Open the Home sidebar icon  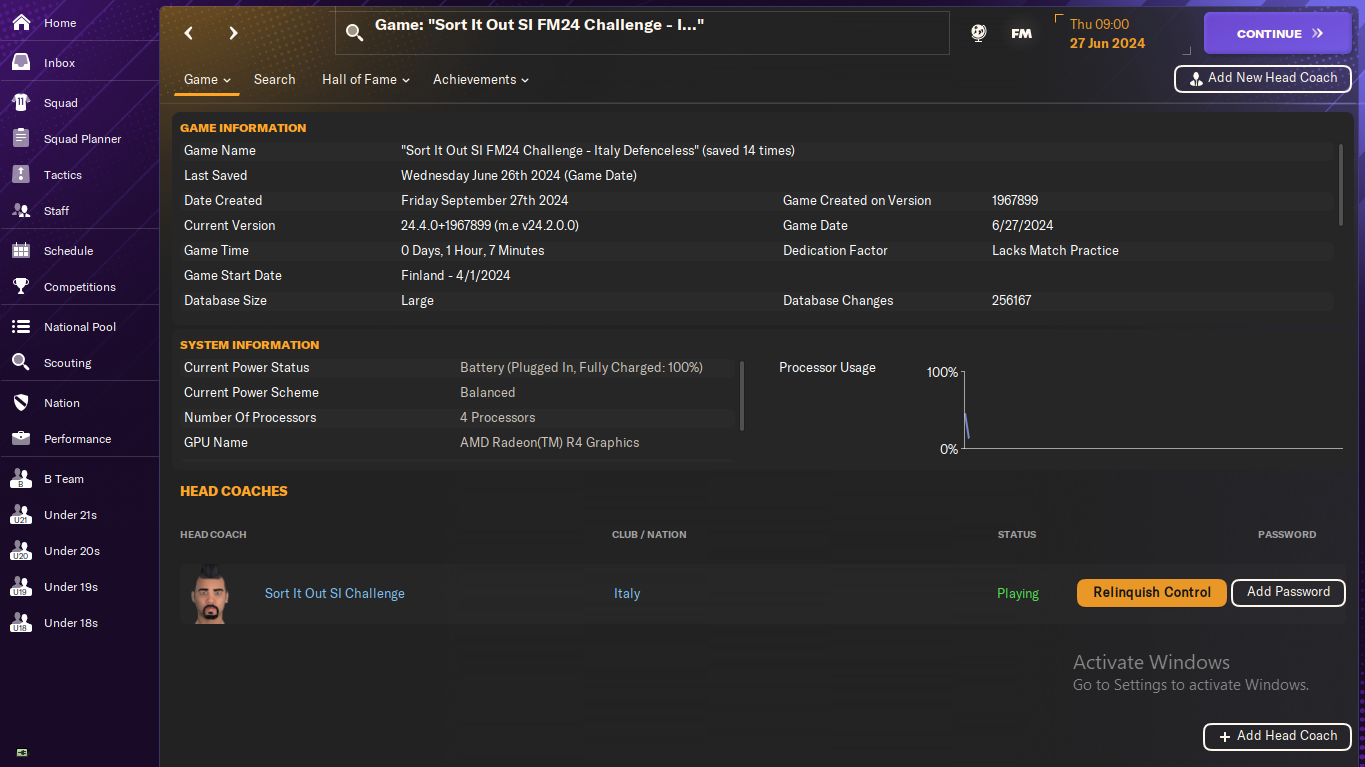pyautogui.click(x=21, y=23)
